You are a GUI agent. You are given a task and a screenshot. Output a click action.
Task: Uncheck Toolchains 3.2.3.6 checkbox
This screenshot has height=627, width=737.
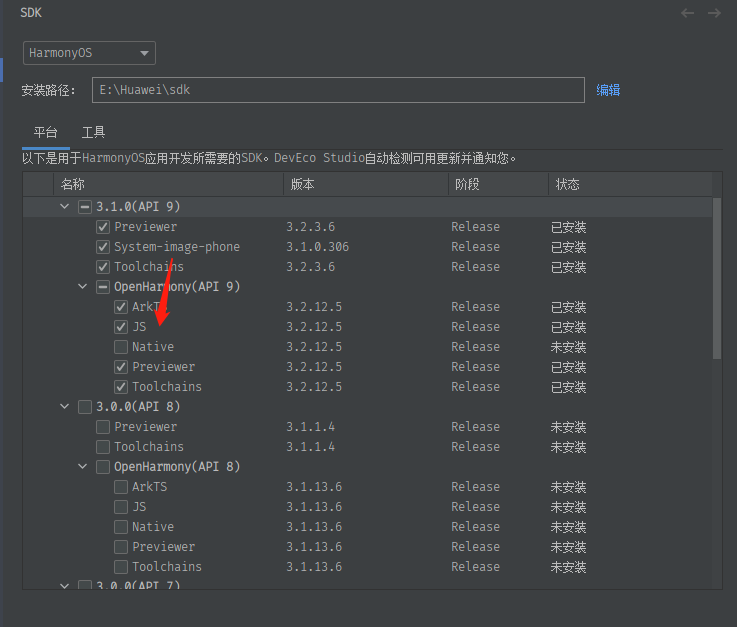coord(103,267)
